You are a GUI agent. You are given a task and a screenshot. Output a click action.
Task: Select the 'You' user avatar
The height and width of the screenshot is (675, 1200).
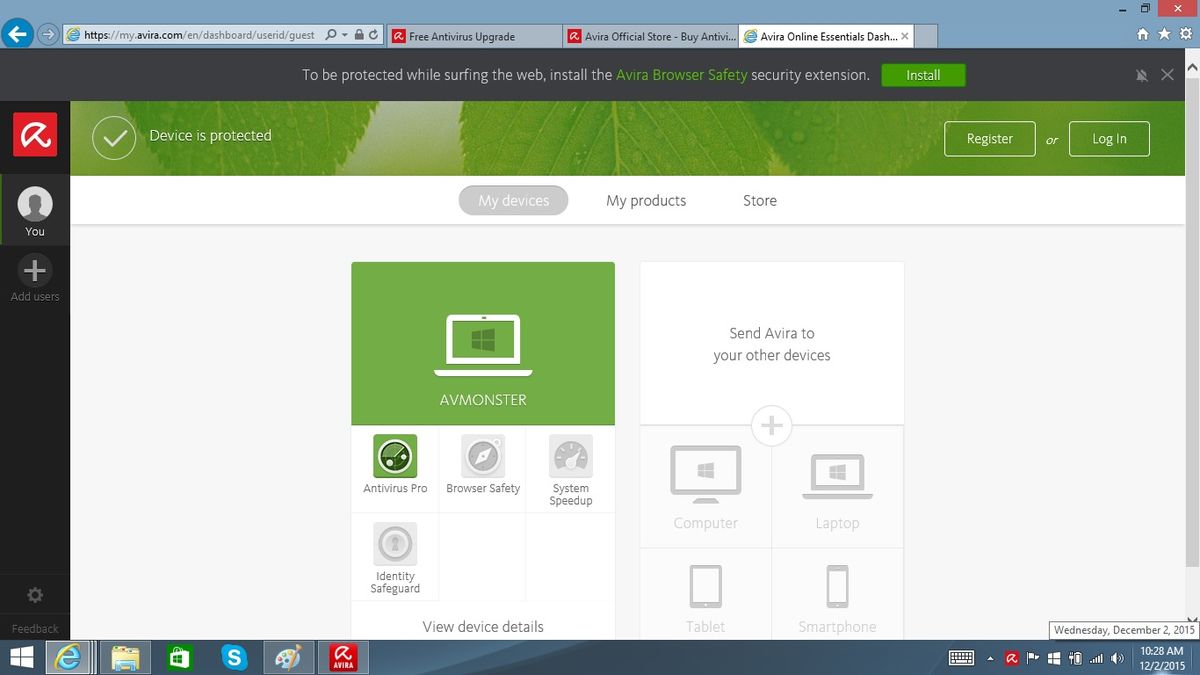[35, 204]
